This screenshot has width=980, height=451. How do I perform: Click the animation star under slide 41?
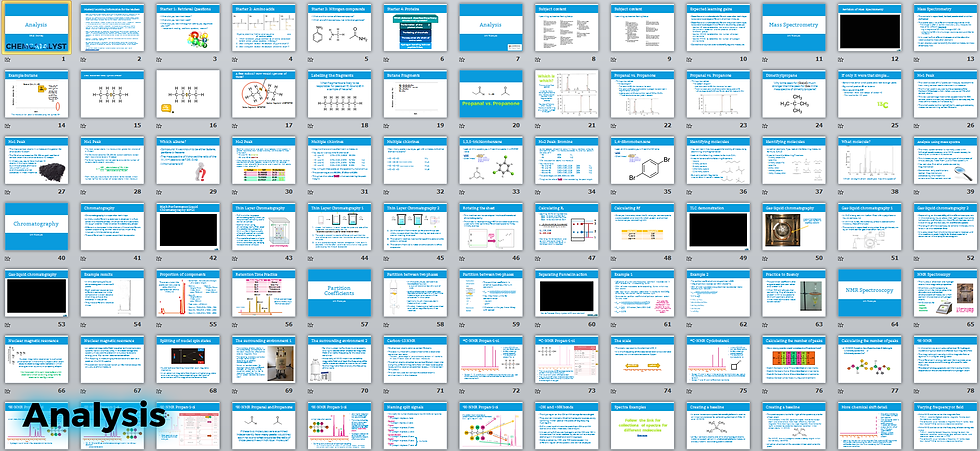[x=82, y=257]
